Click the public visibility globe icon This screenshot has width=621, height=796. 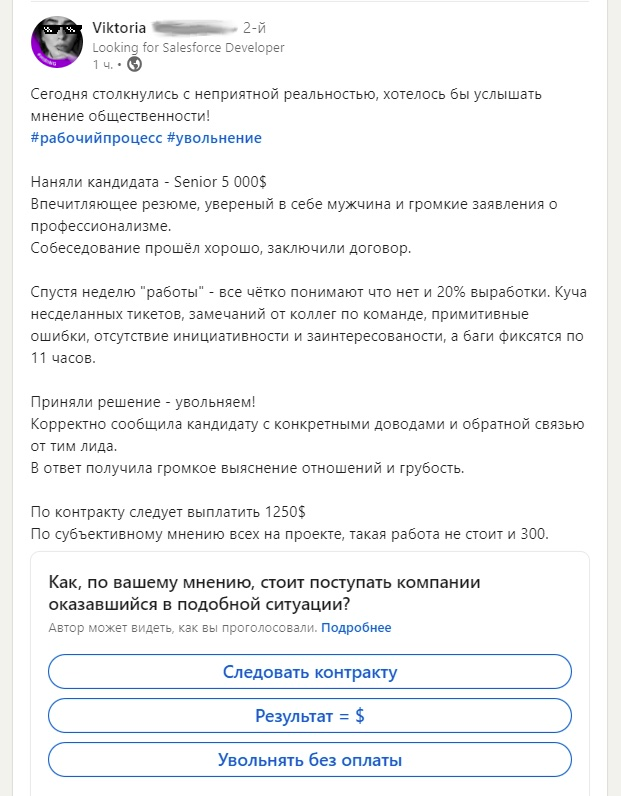tap(135, 64)
